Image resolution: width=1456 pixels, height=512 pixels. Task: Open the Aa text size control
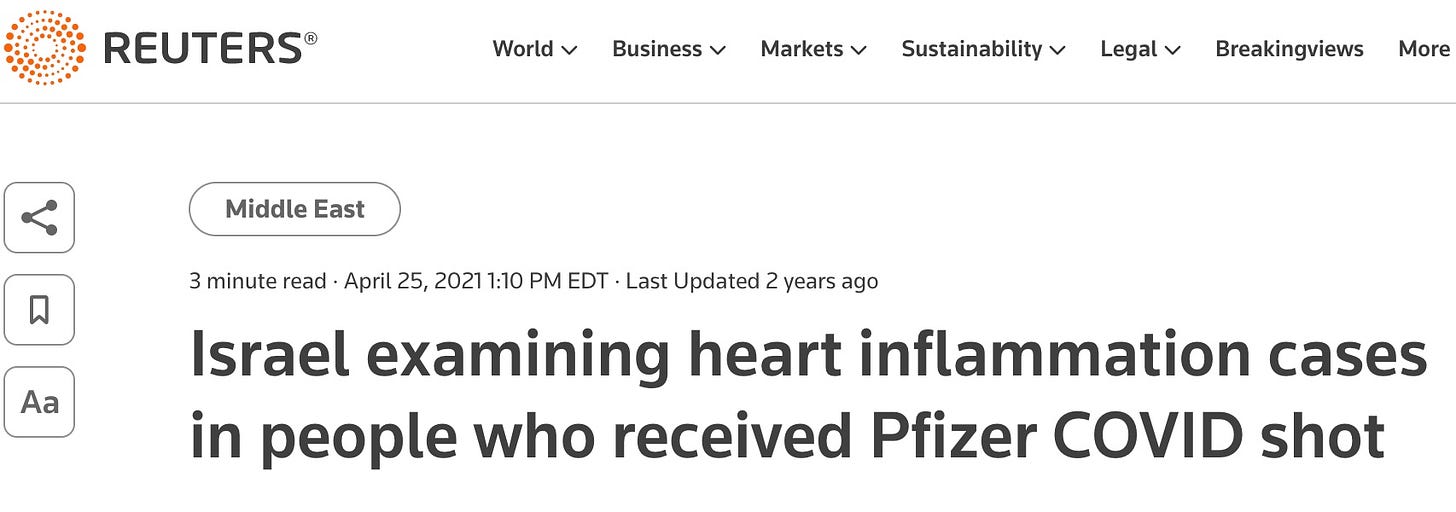pos(39,402)
